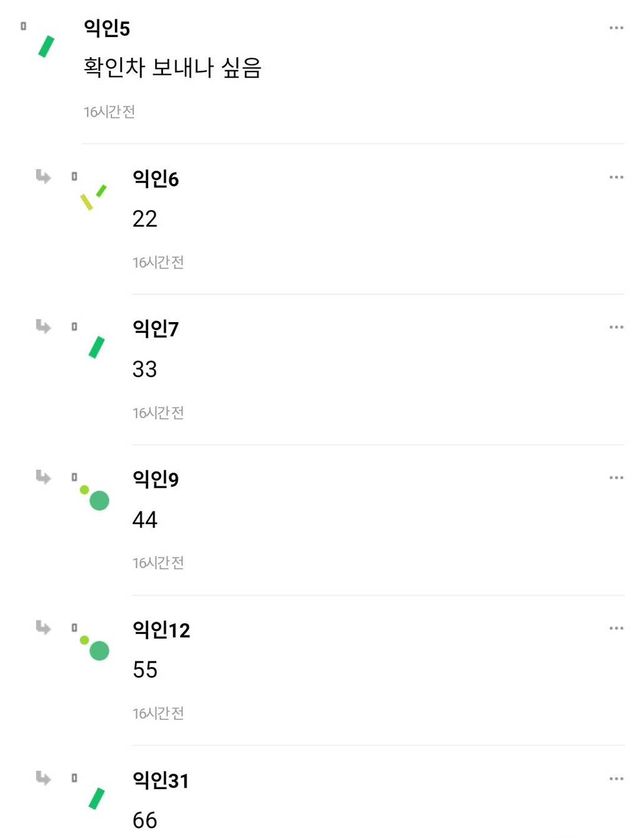Viewport: 640px width, 838px height.
Task: Open the three-dot menu on 익인6's reply
Action: coord(616,177)
